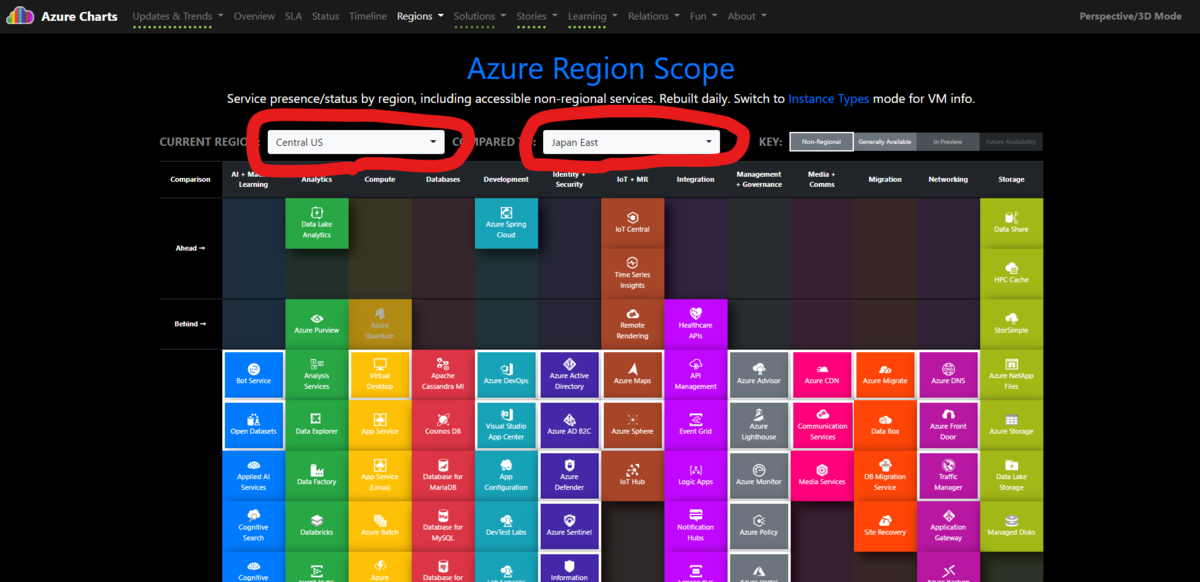Expand the Fun menu
This screenshot has width=1200, height=582.
pyautogui.click(x=704, y=16)
